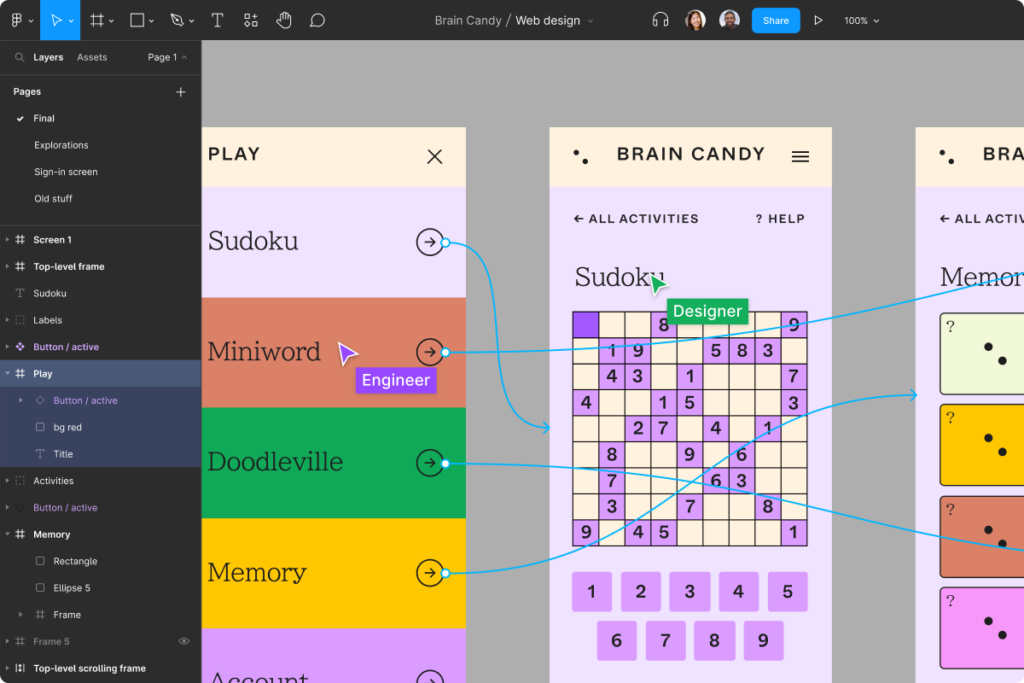Click the Sudoku row arrow button
Screen dimensions: 1024x683
[430, 242]
